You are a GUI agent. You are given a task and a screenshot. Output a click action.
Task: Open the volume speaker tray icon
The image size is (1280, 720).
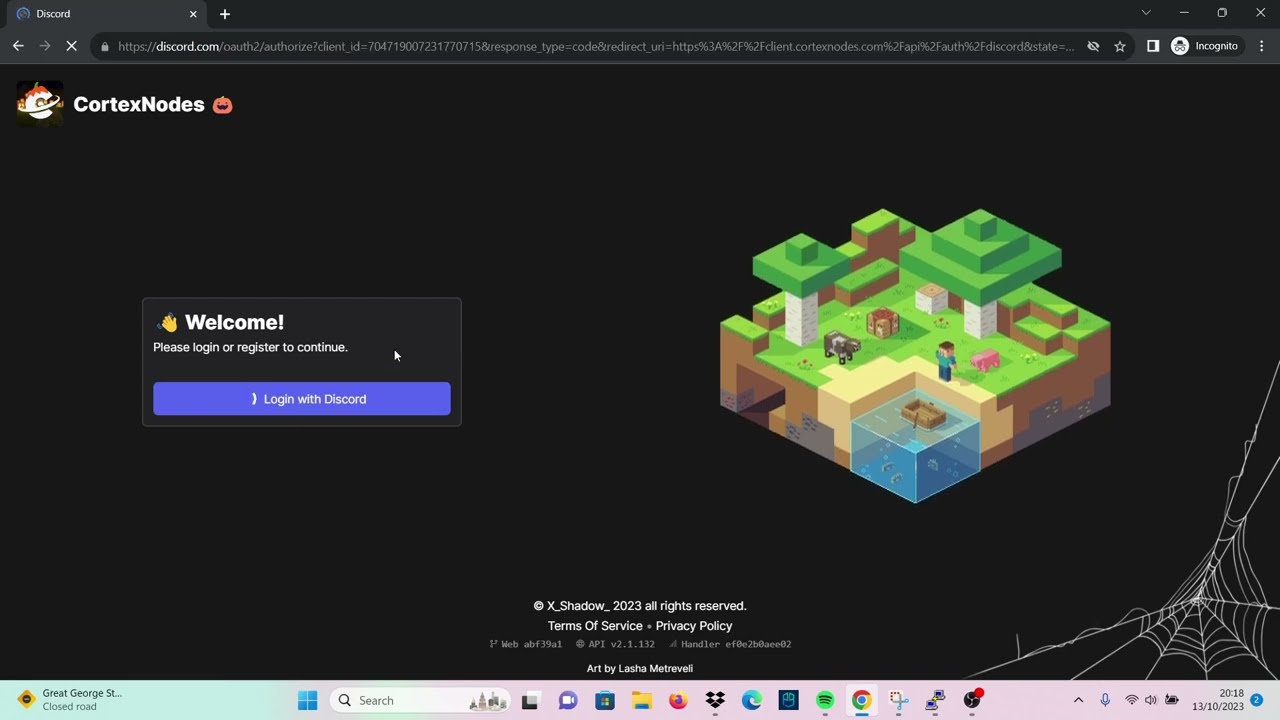[x=1151, y=700]
